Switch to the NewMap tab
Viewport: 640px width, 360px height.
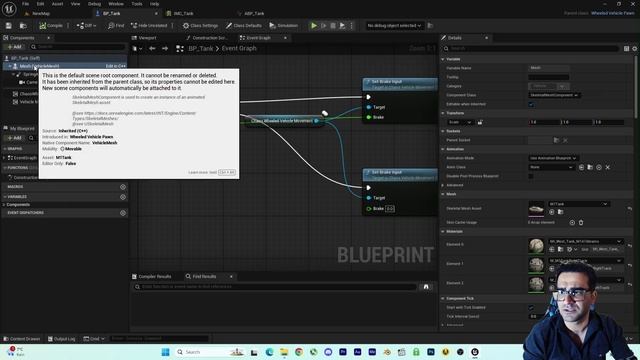(x=41, y=13)
